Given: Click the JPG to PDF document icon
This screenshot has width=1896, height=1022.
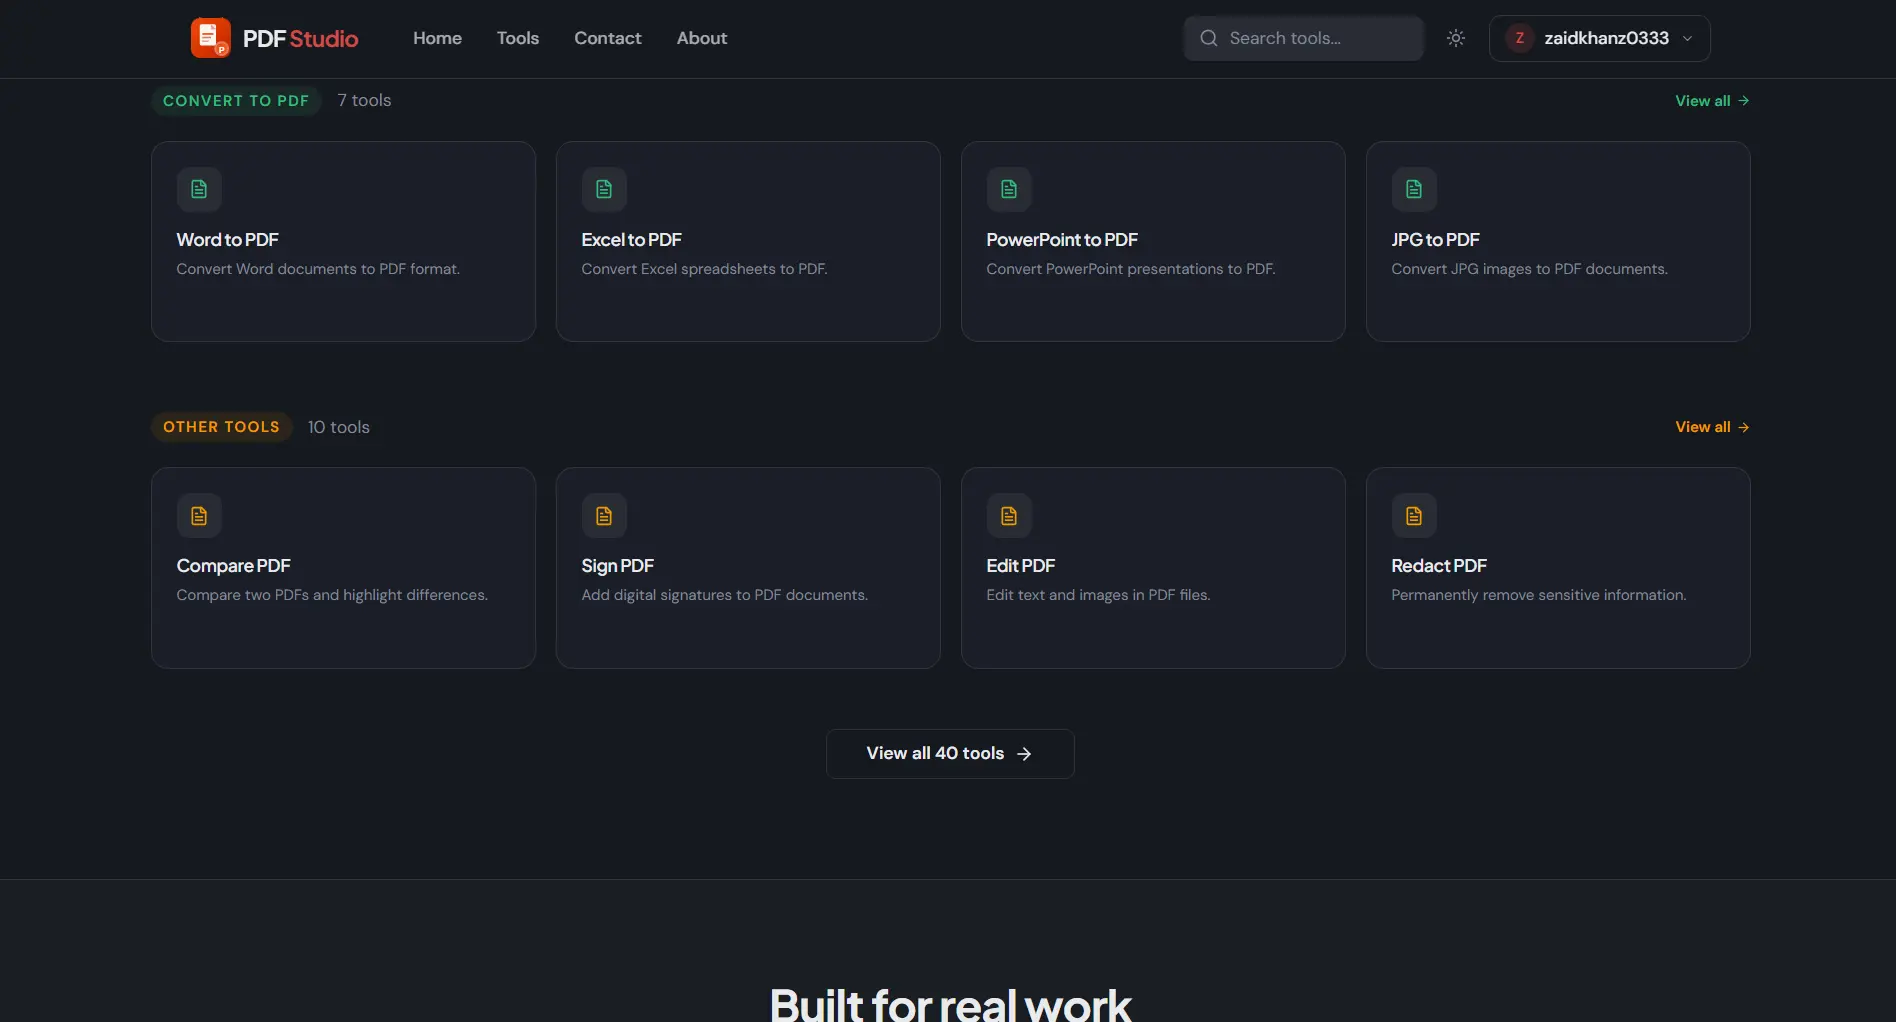Looking at the screenshot, I should [1414, 189].
